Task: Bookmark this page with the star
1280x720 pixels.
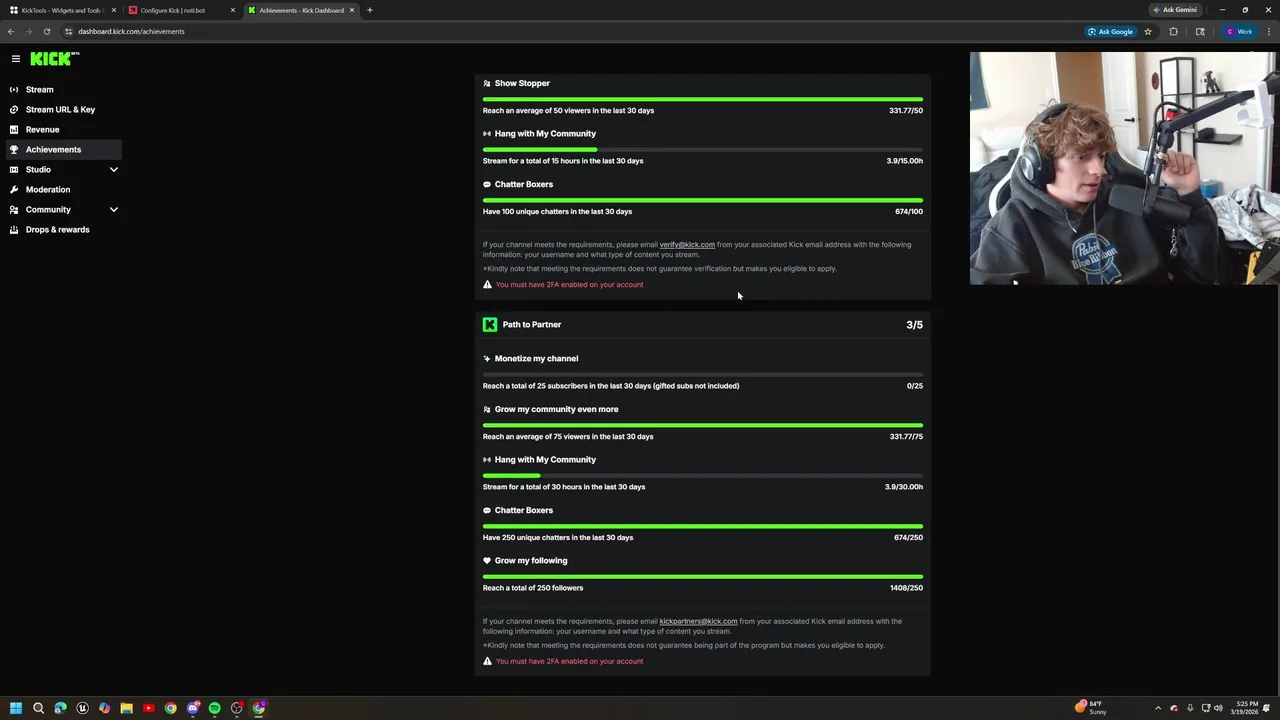Action: (x=1148, y=31)
